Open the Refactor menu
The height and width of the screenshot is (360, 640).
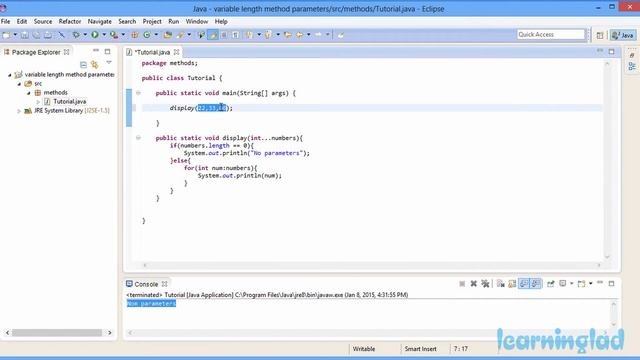point(70,21)
